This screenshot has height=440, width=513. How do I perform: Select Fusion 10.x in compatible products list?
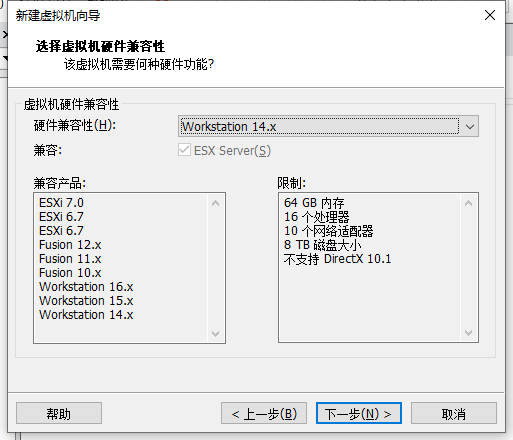(70, 273)
